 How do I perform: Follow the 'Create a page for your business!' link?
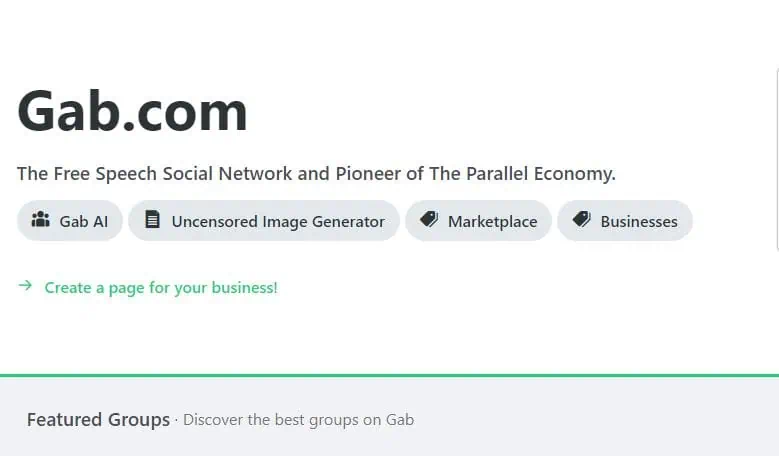click(x=161, y=288)
